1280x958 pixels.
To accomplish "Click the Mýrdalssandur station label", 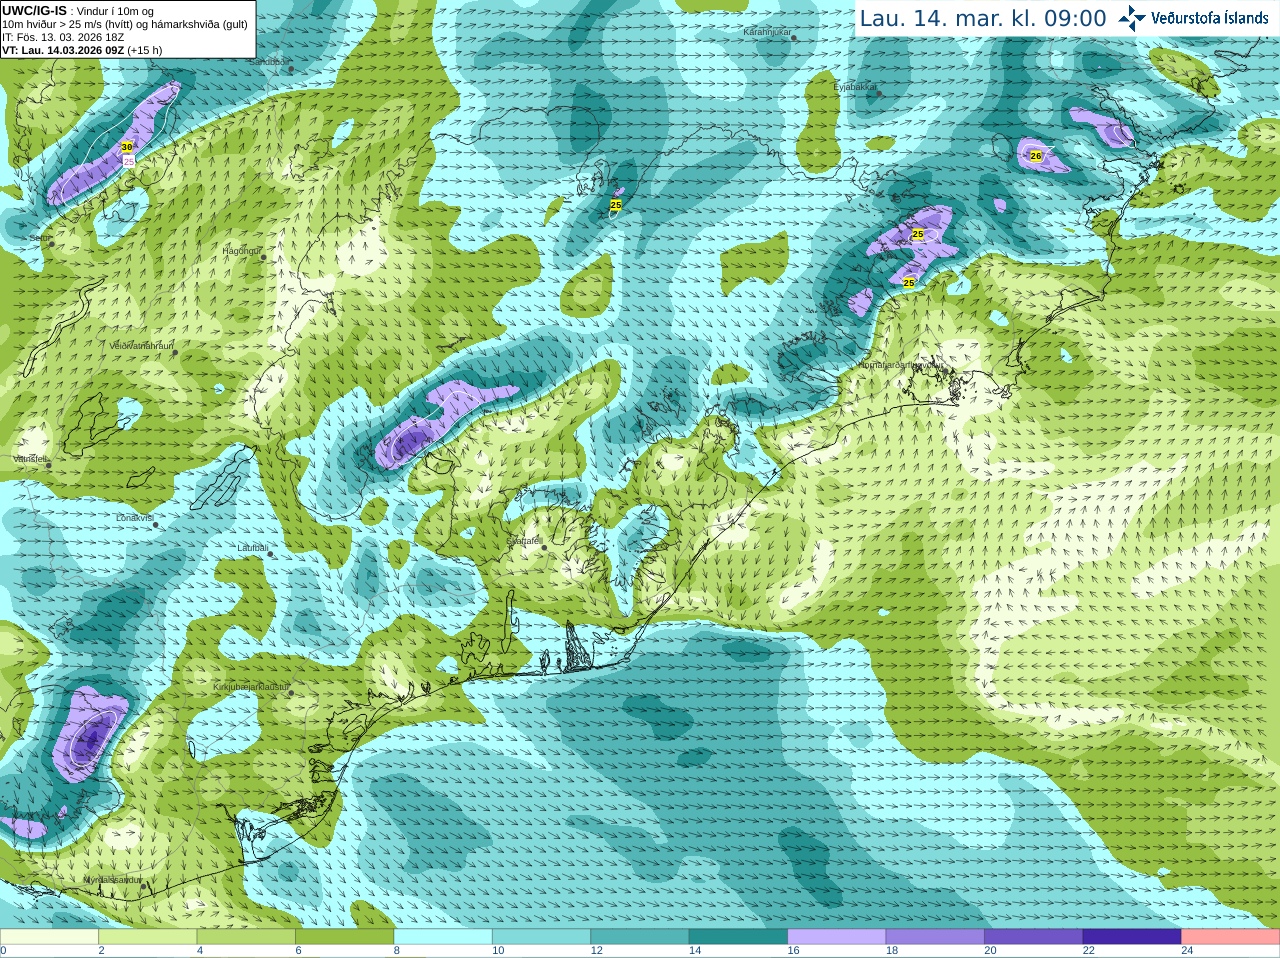I will [111, 879].
